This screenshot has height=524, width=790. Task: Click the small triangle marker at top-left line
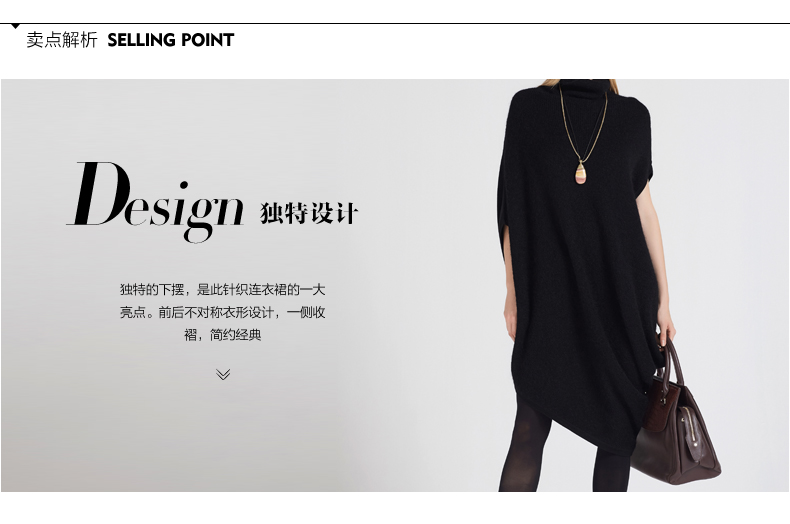[x=16, y=26]
